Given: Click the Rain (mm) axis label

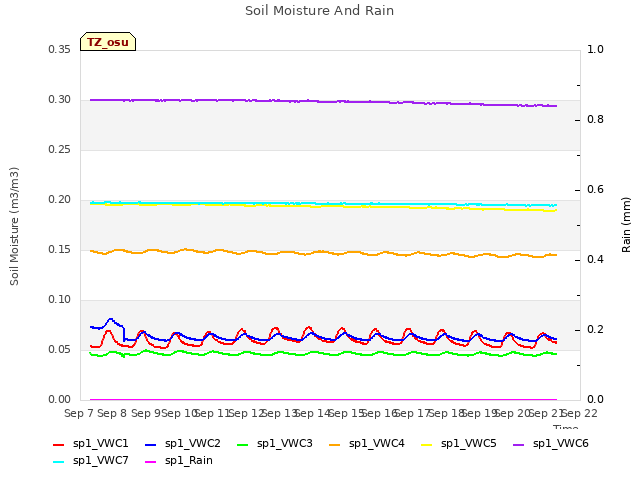Looking at the screenshot, I should (x=626, y=225).
